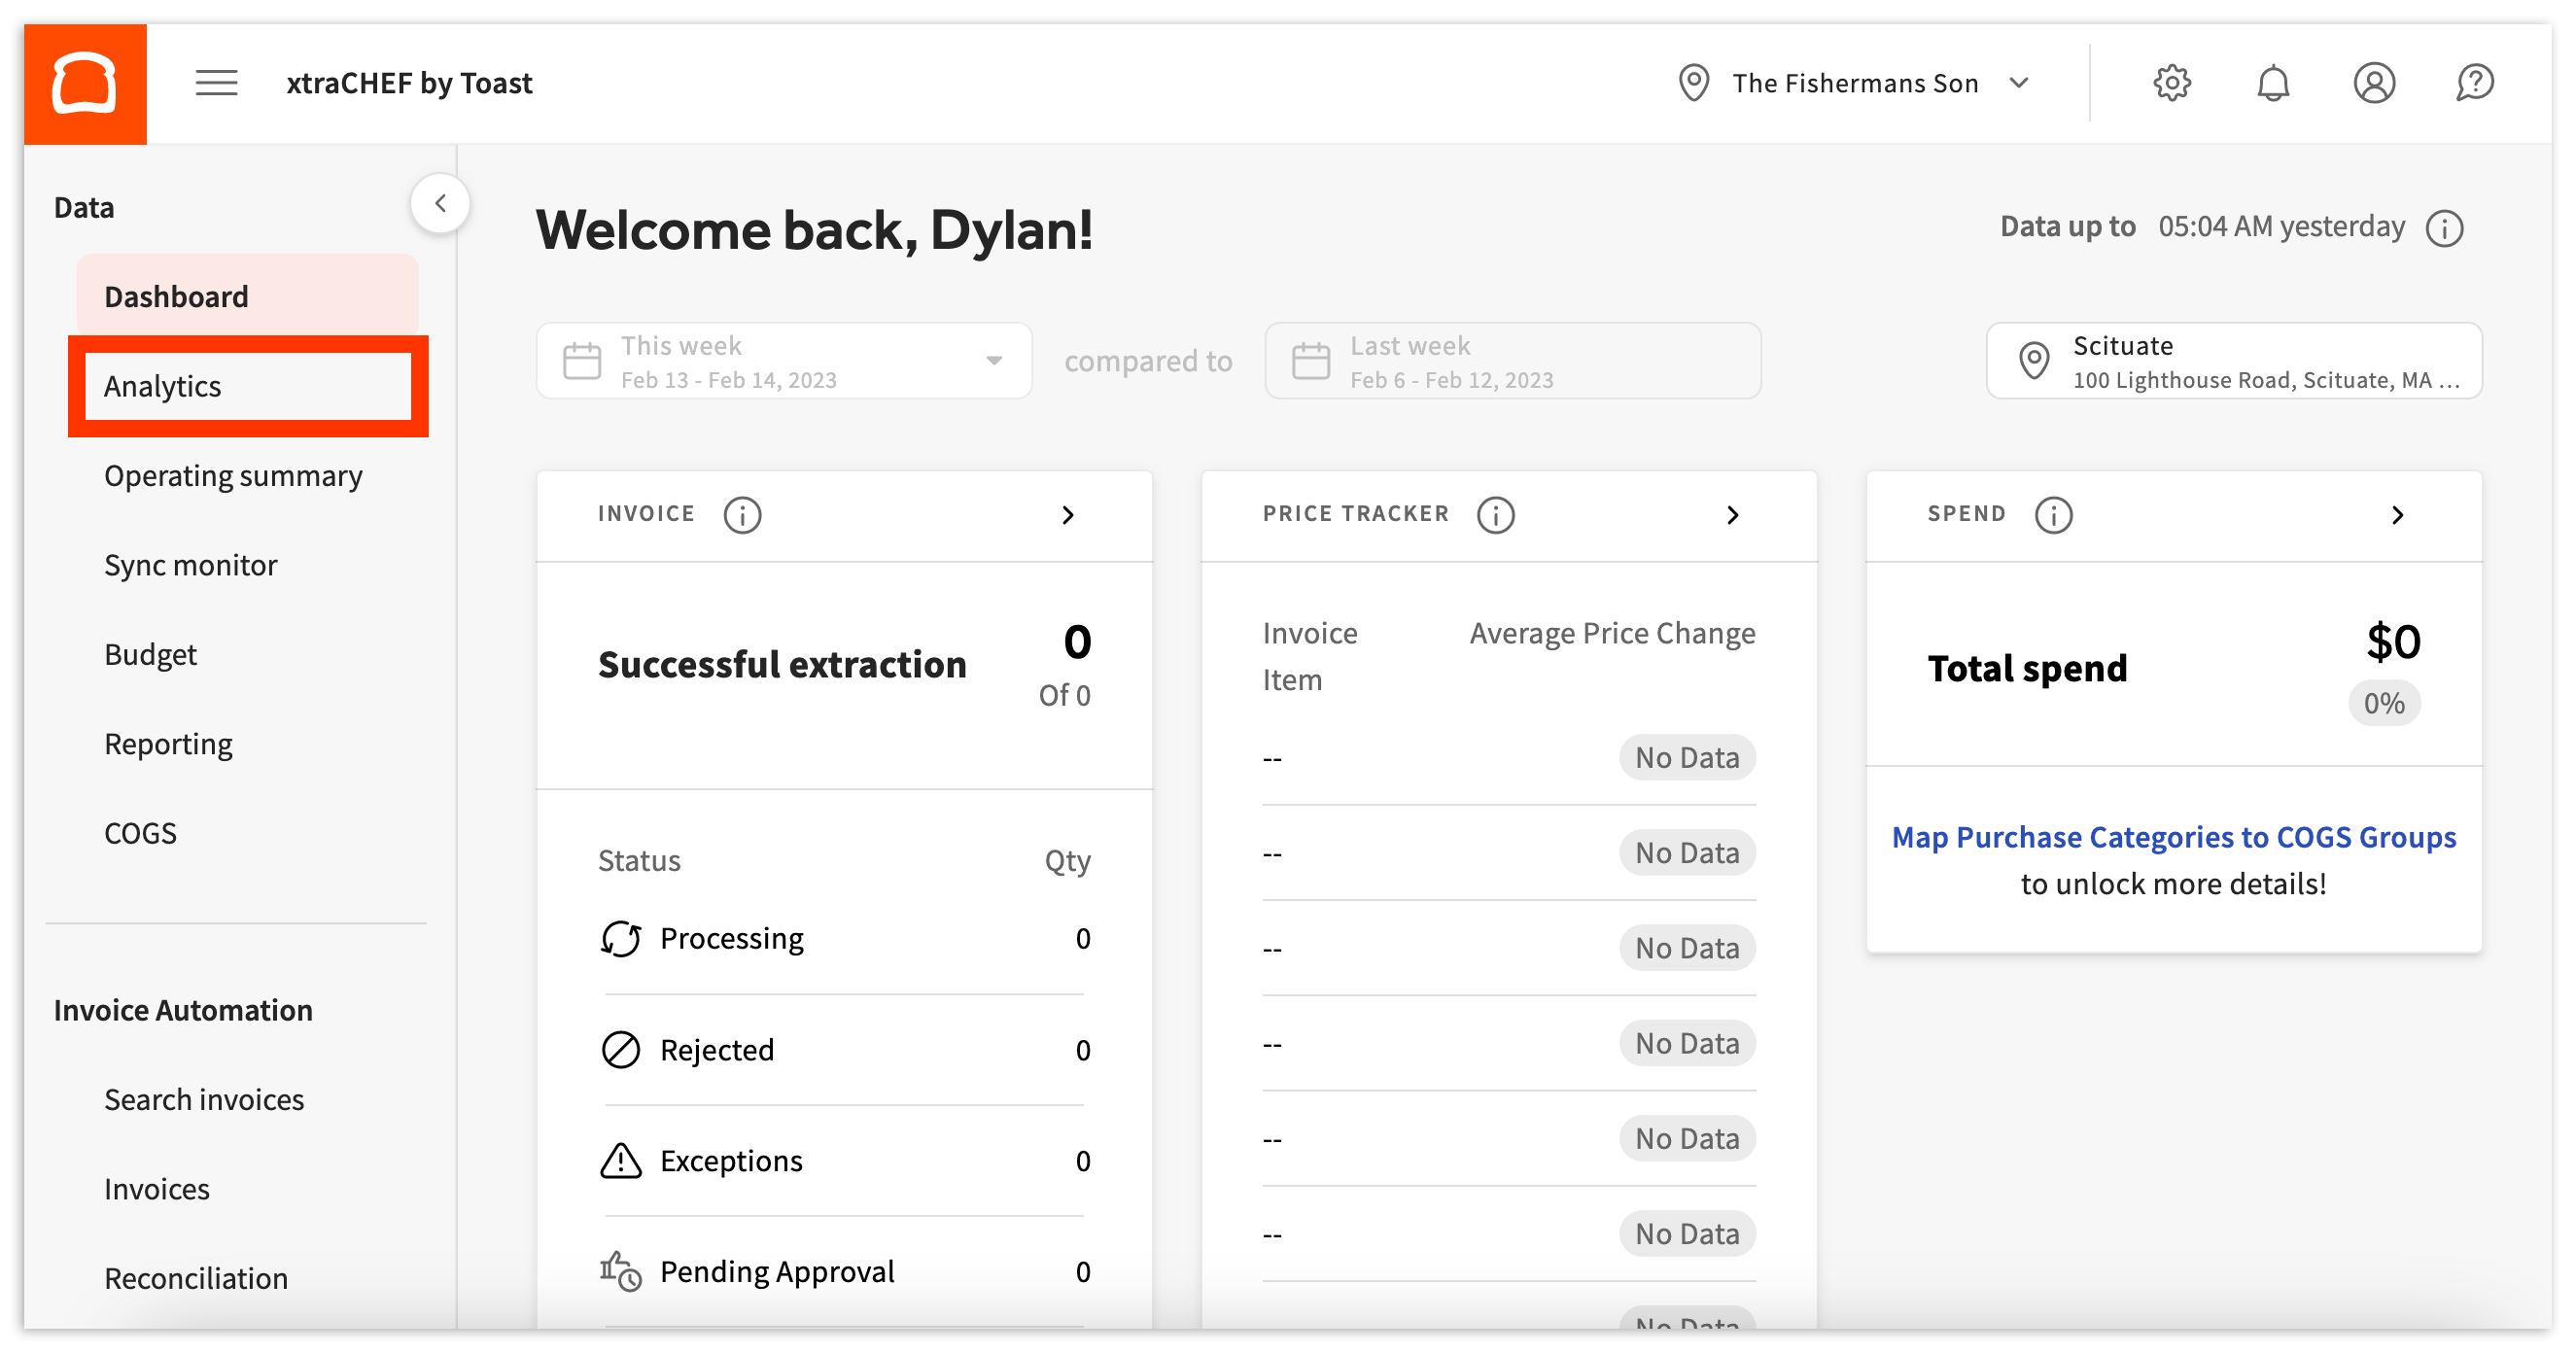Collapse the left sidebar with chevron toggle
This screenshot has height=1353, width=2576.
point(440,203)
